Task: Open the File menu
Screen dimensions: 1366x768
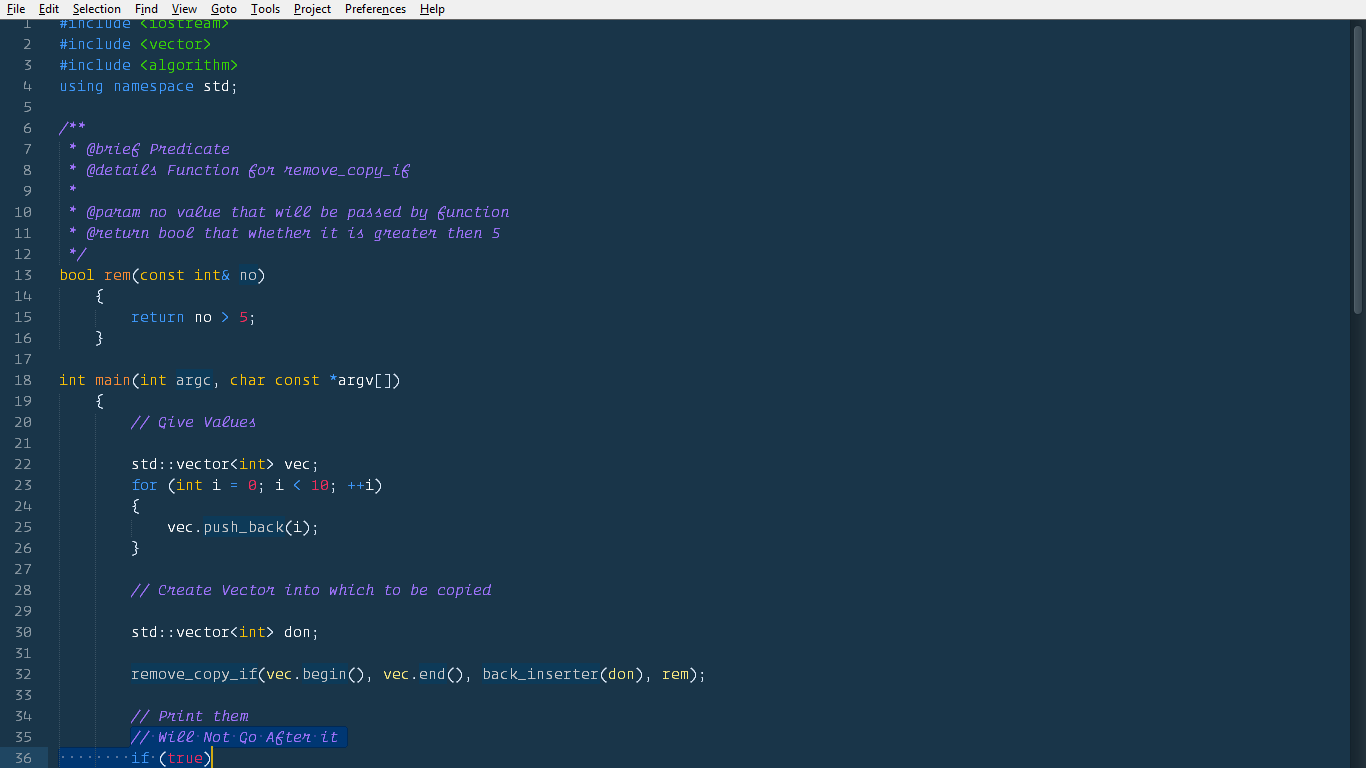Action: (16, 9)
